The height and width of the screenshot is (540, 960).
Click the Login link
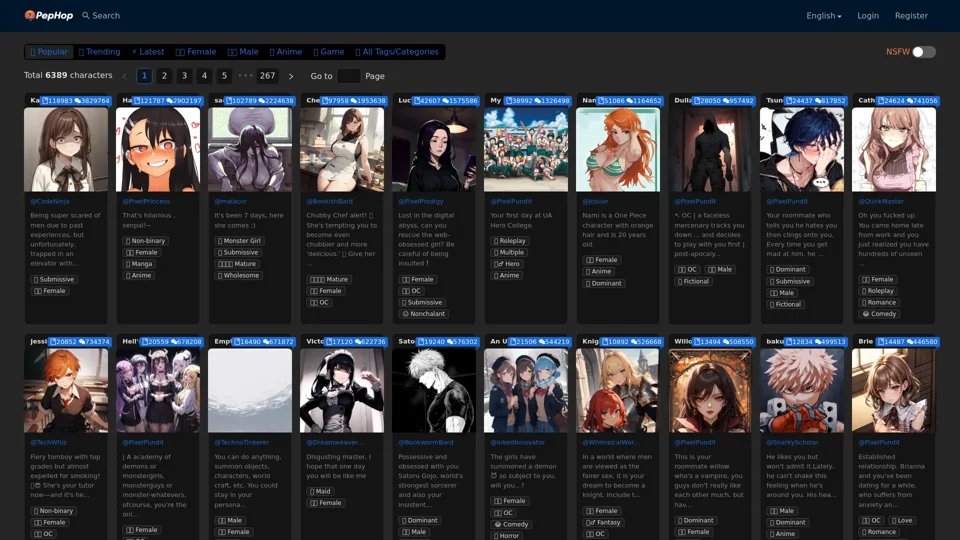click(868, 16)
